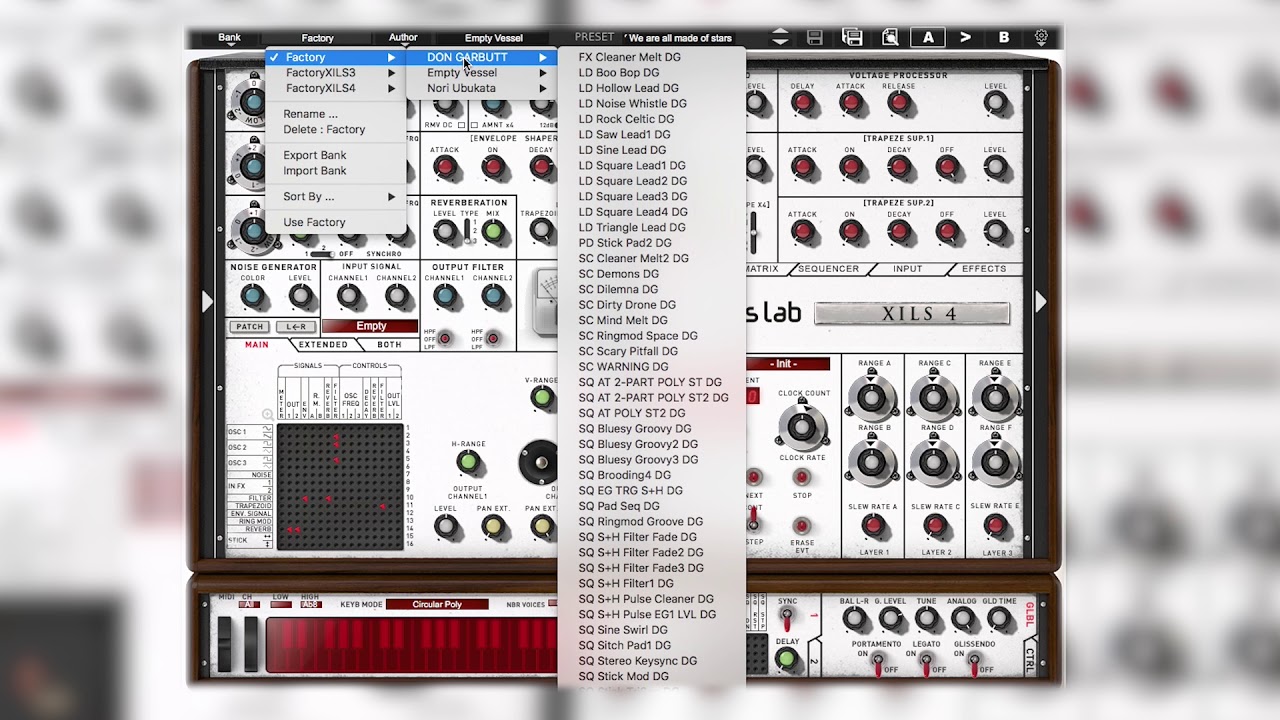Open the settings gear menu
The image size is (1280, 720).
[1041, 38]
